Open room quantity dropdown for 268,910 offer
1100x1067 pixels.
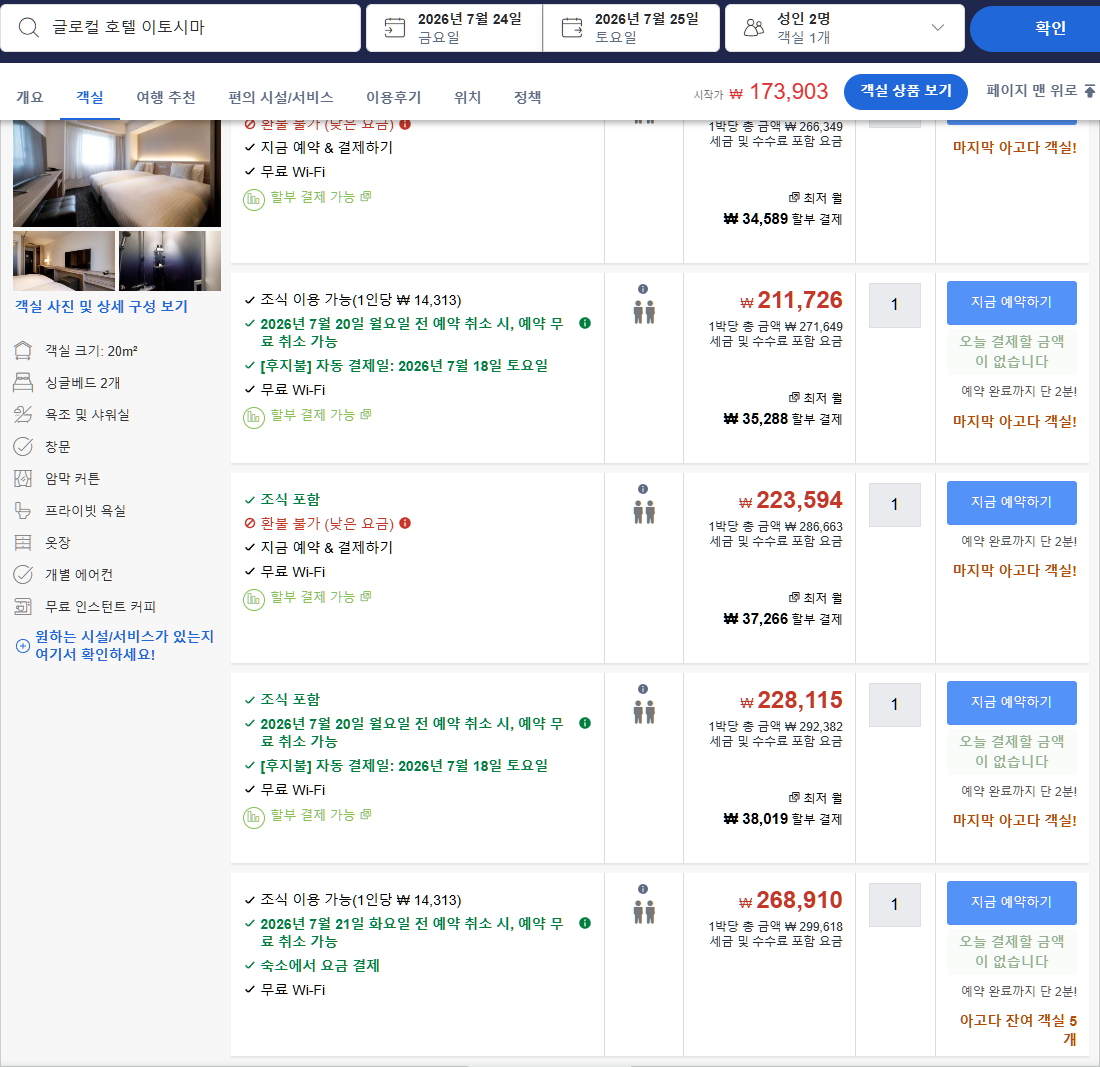[x=894, y=904]
